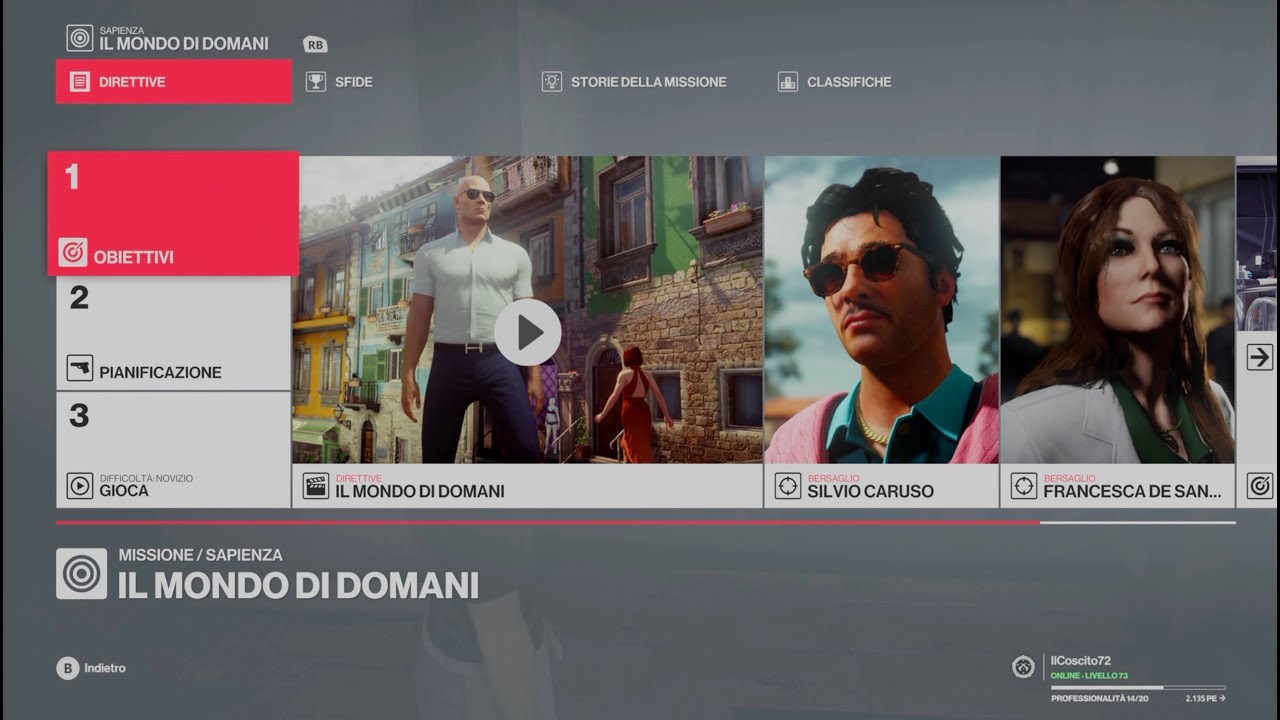Viewport: 1280px width, 720px height.
Task: Select step 2 Pianificazione
Action: [x=174, y=333]
